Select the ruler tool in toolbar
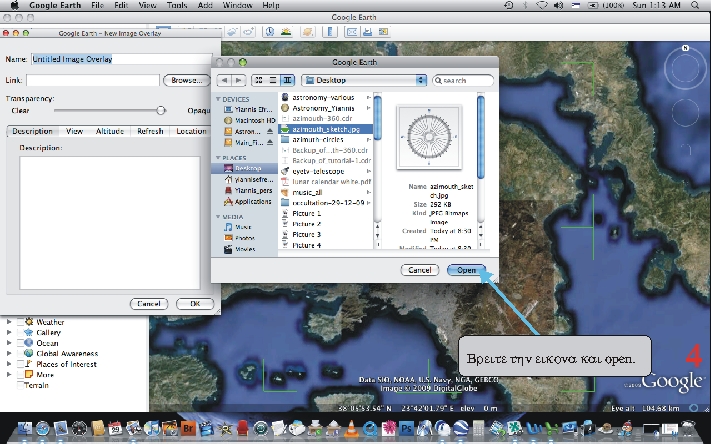Viewport: 711px width, 444px height. pyautogui.click(x=330, y=32)
